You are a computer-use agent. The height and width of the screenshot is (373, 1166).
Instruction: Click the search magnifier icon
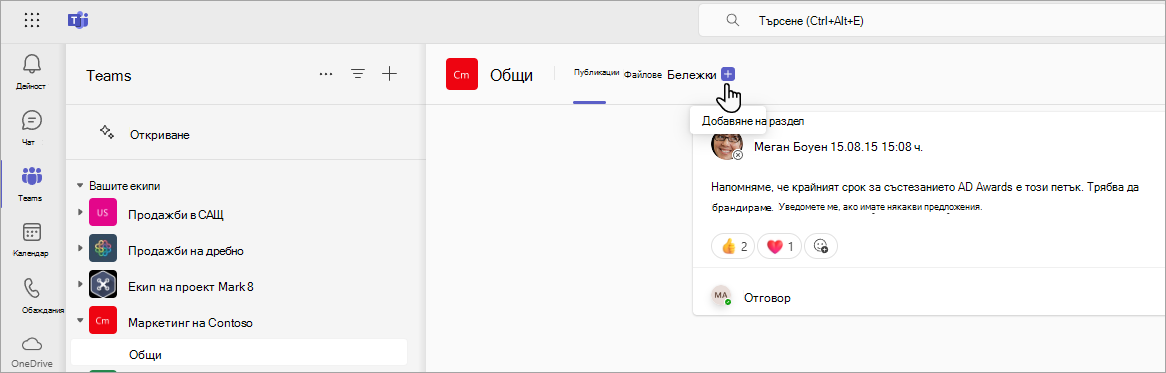pos(732,21)
